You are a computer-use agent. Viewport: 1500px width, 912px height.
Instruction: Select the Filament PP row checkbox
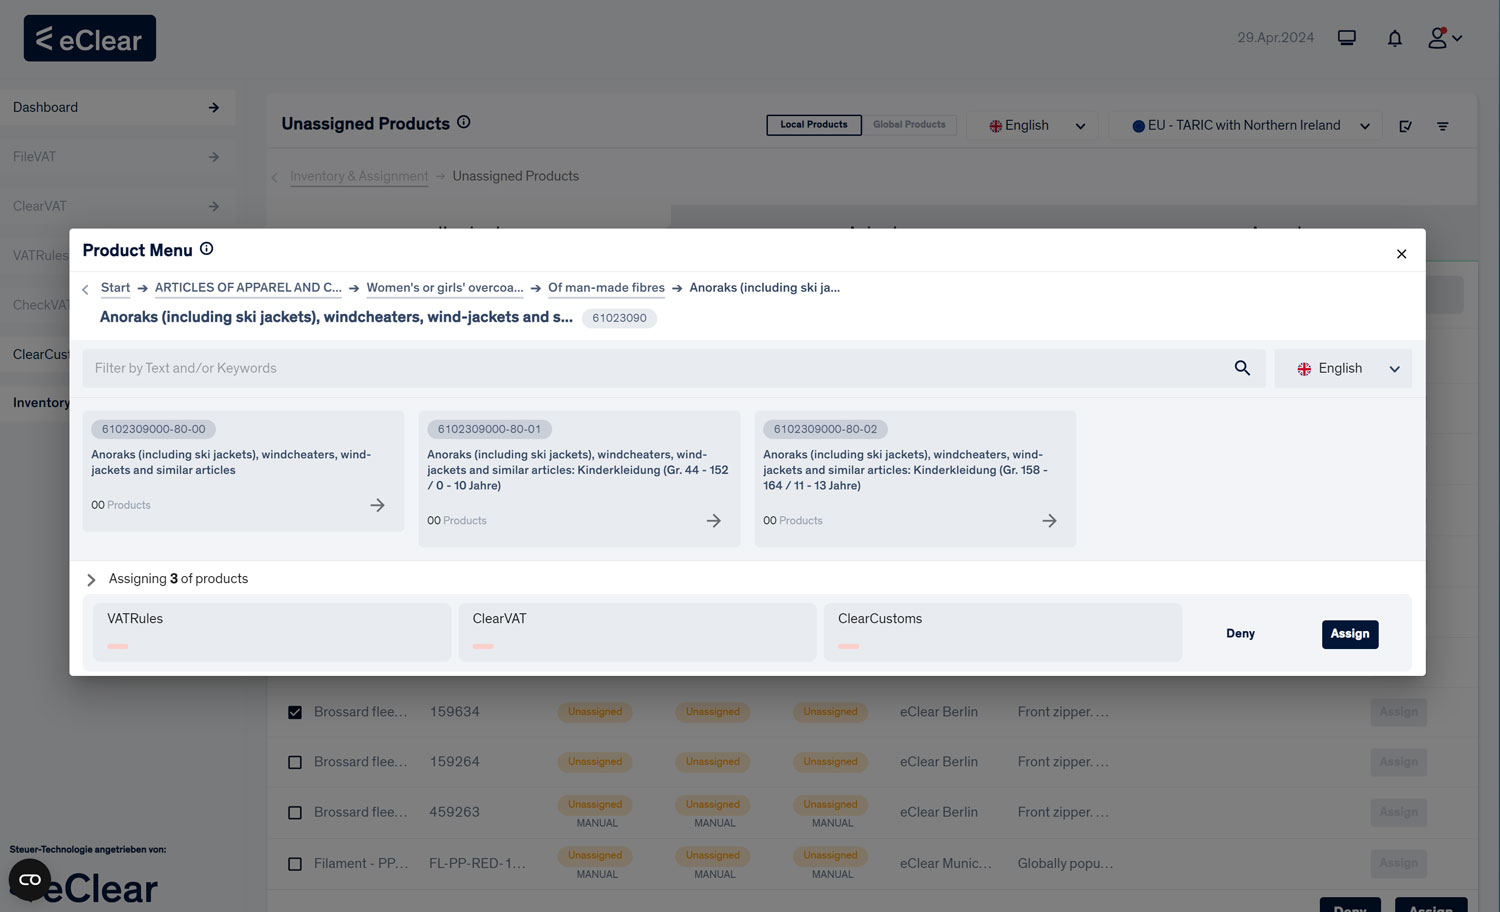point(295,864)
